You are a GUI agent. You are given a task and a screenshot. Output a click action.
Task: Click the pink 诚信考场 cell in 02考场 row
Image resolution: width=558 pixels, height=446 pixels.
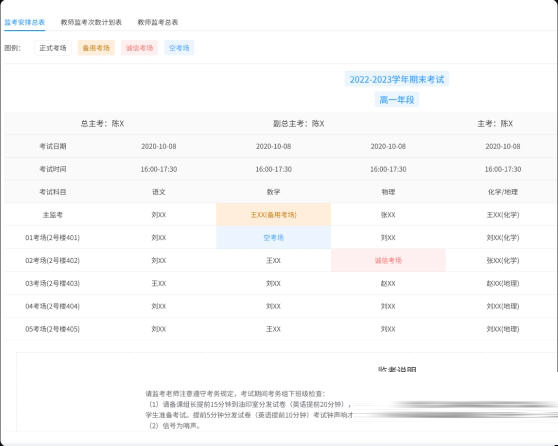(388, 261)
